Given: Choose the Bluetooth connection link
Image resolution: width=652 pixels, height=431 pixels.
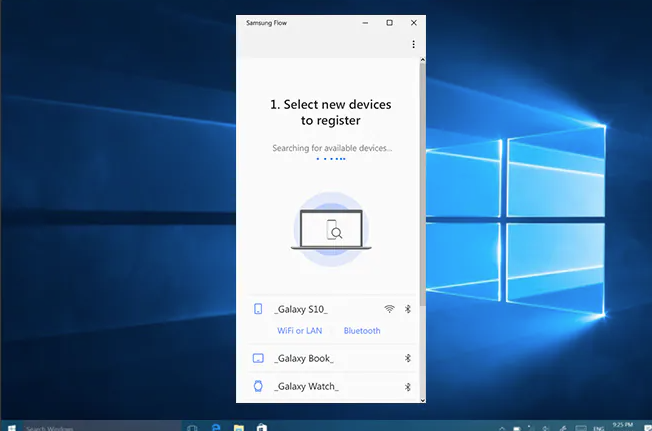Looking at the screenshot, I should point(362,330).
